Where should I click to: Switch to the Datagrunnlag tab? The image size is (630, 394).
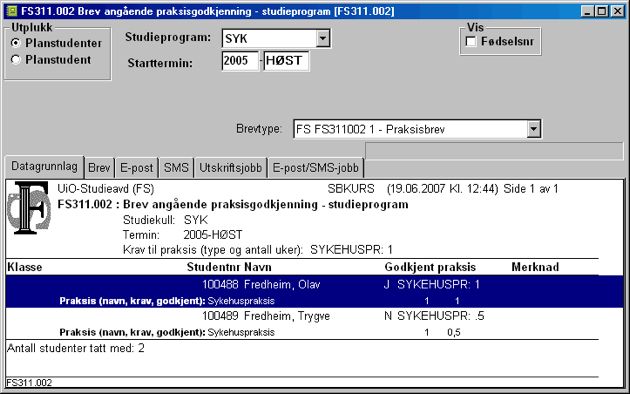44,166
